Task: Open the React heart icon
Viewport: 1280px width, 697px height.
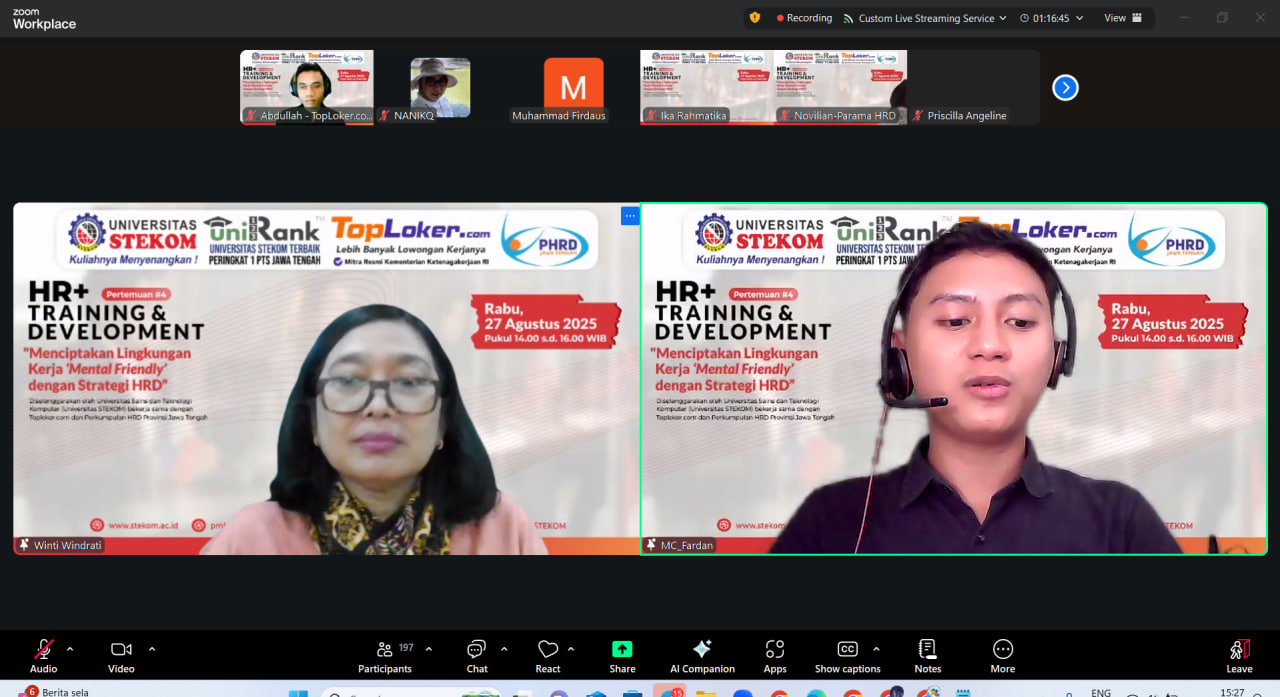Action: pos(548,650)
